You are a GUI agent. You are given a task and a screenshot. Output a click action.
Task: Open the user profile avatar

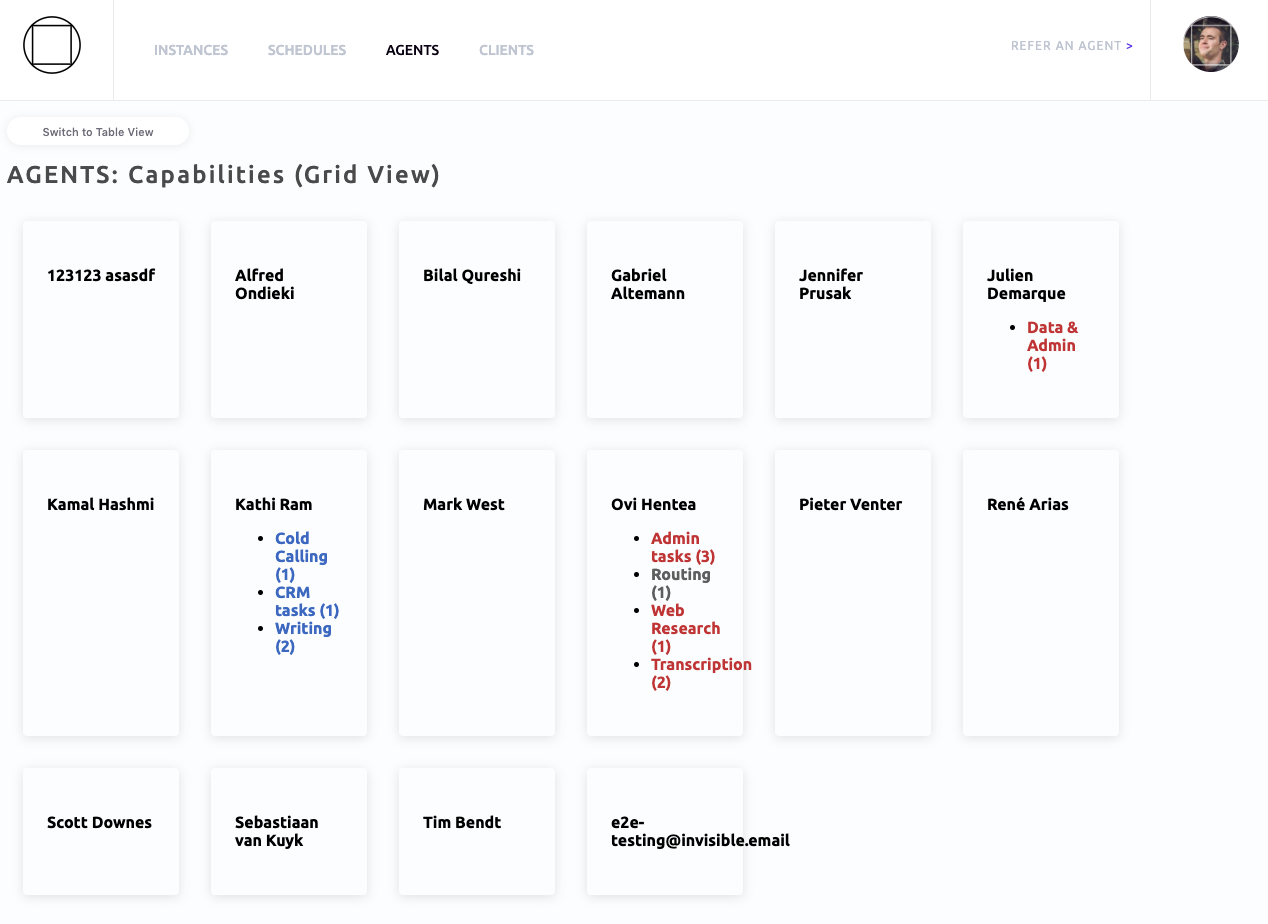[1210, 45]
